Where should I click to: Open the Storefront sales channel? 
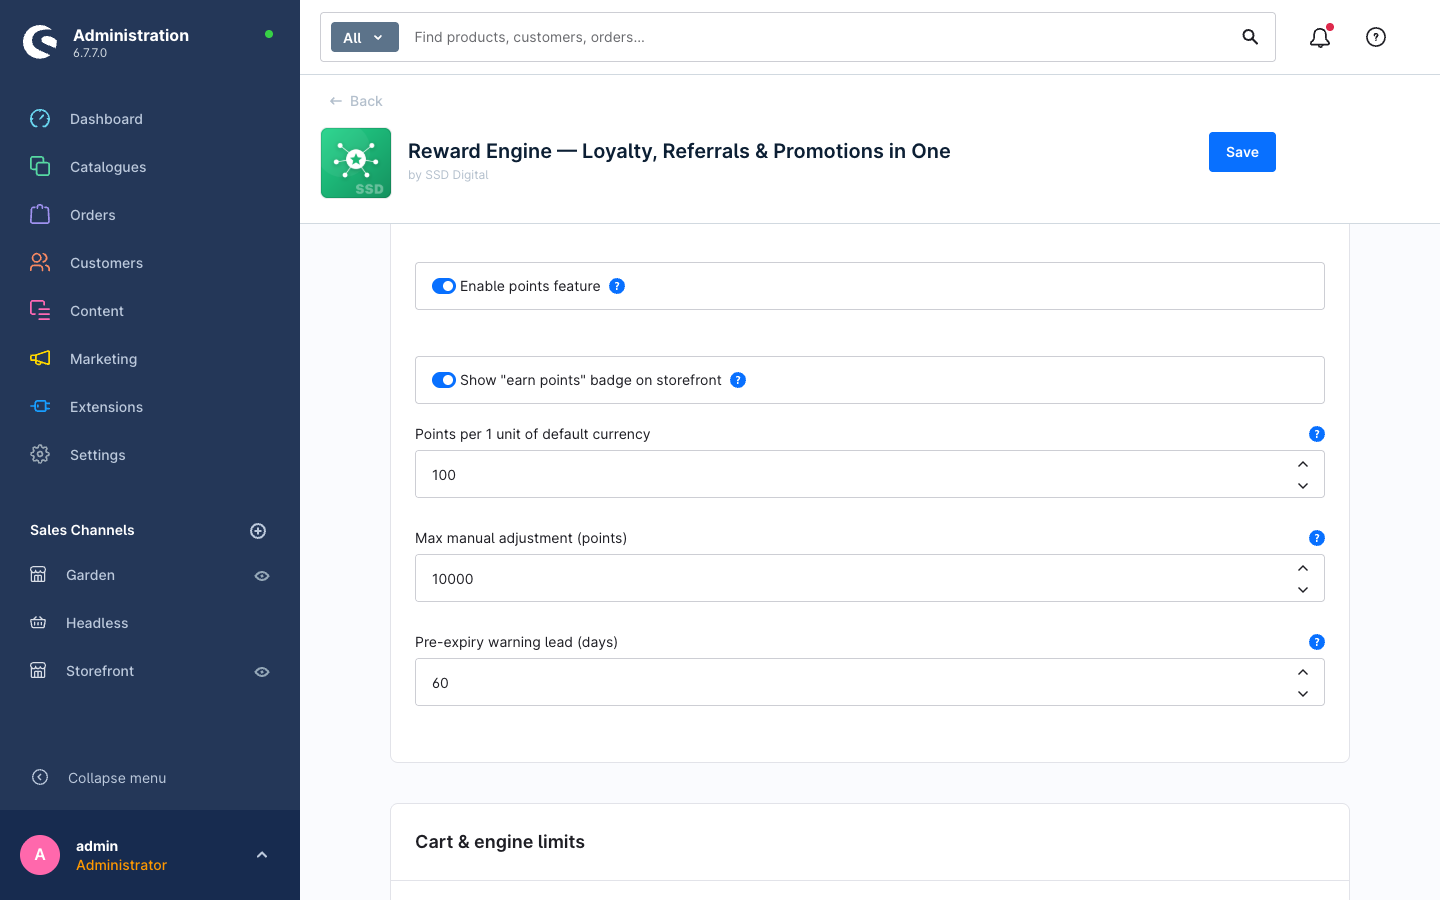tap(100, 671)
